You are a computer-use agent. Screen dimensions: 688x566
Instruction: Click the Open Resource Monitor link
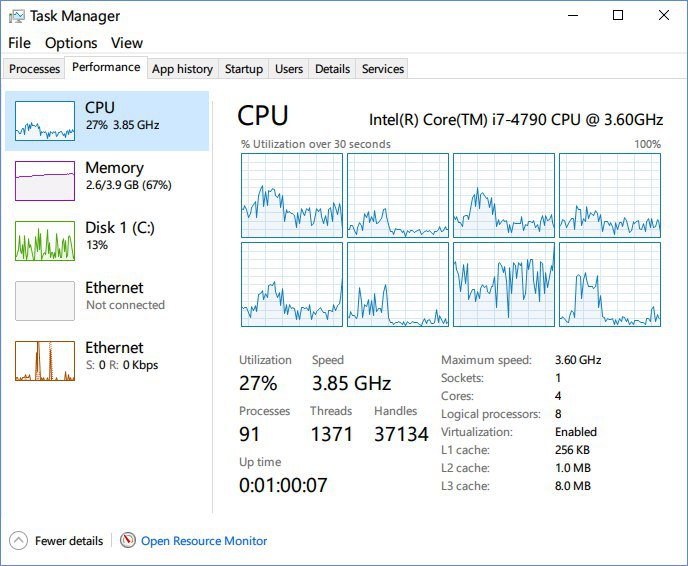coord(204,541)
